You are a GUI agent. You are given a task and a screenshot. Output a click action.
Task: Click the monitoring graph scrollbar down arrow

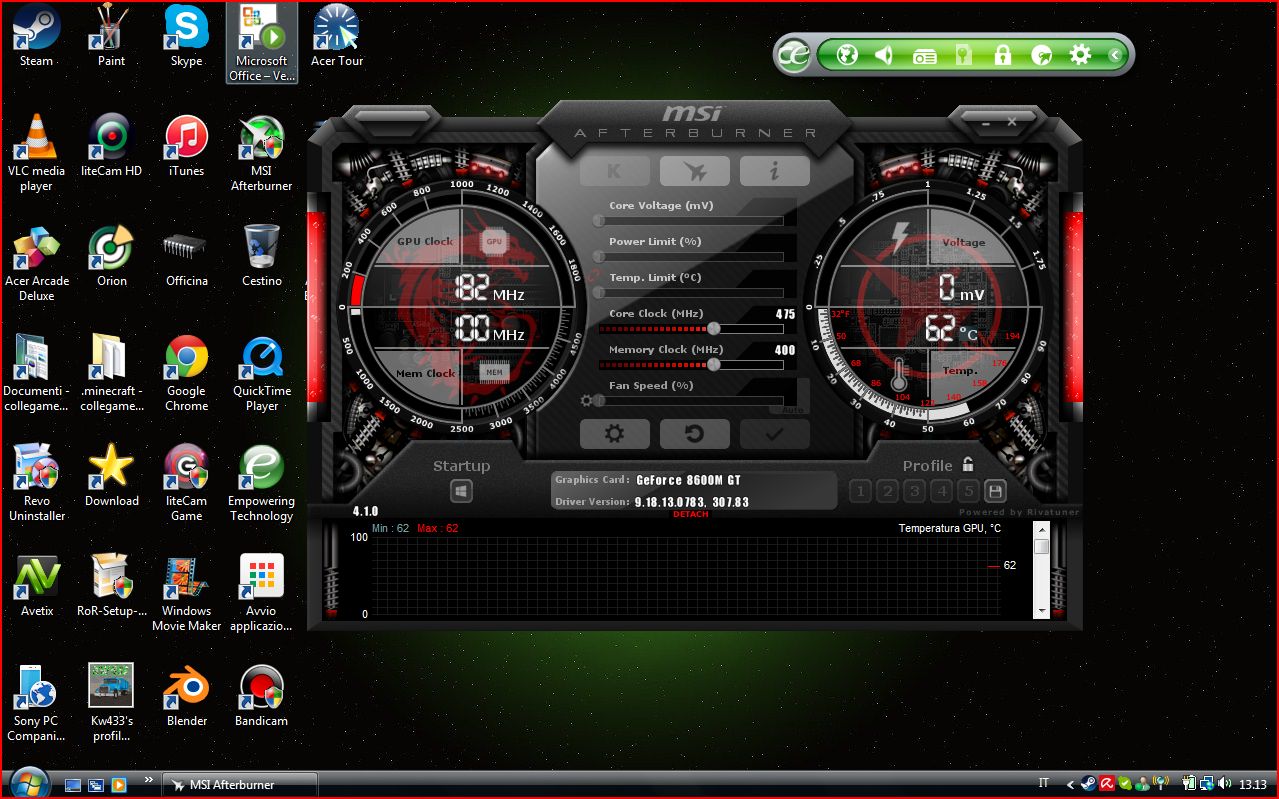coord(1041,611)
